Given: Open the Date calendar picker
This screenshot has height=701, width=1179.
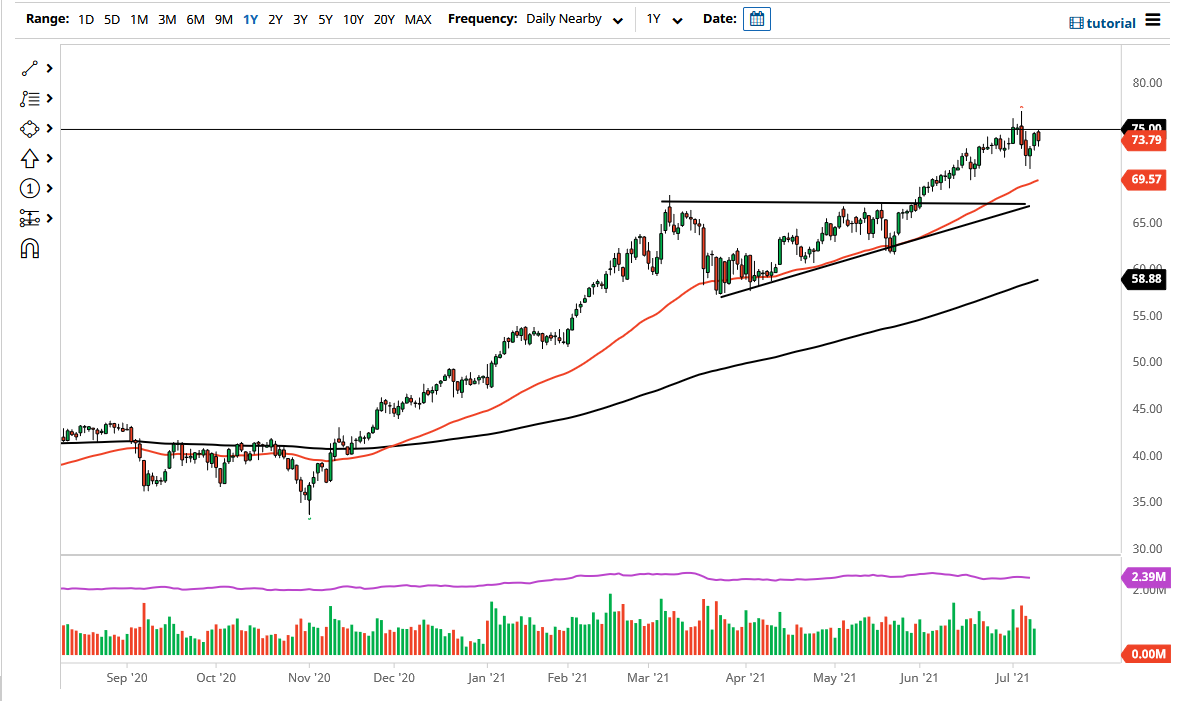Looking at the screenshot, I should pyautogui.click(x=756, y=18).
